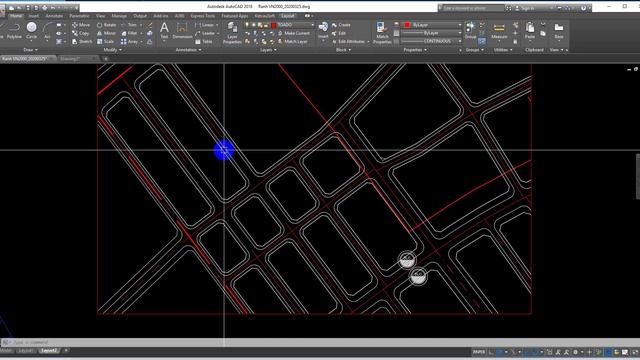Screen dimensions: 640x360
Task: Open the Home ribbon tab
Action: (x=16, y=16)
